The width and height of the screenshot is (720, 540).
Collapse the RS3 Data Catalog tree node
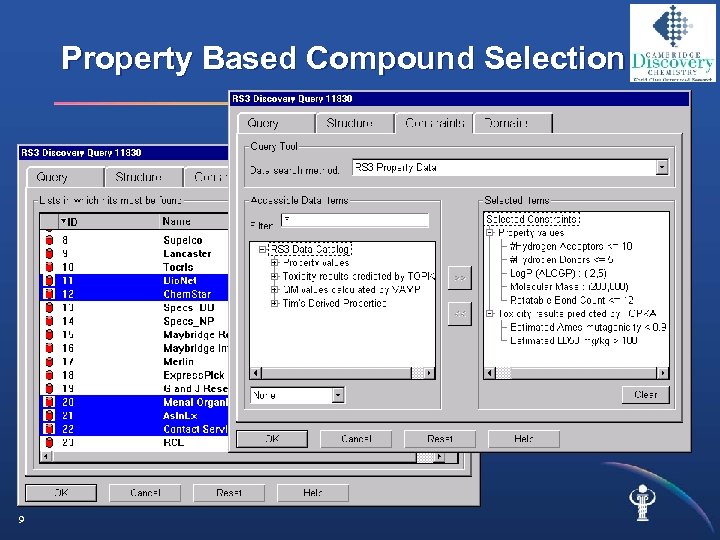pyautogui.click(x=262, y=249)
